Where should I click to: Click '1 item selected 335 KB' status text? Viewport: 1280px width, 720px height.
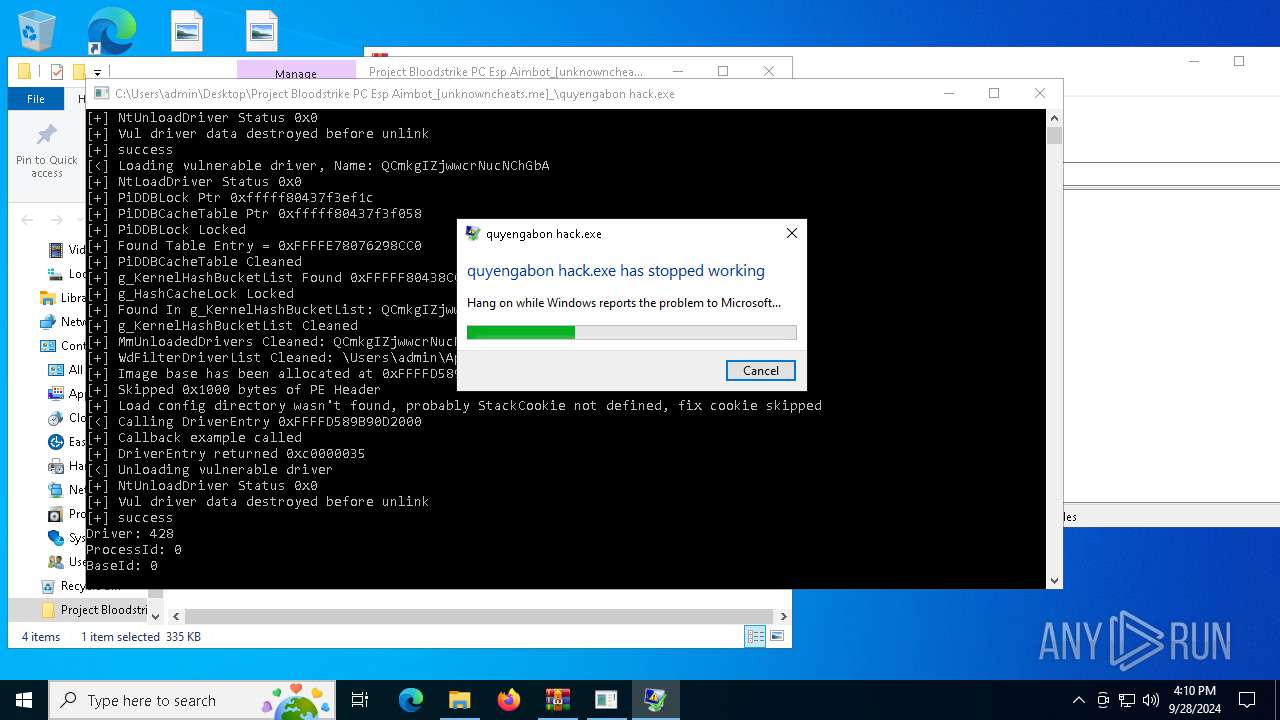coord(141,637)
